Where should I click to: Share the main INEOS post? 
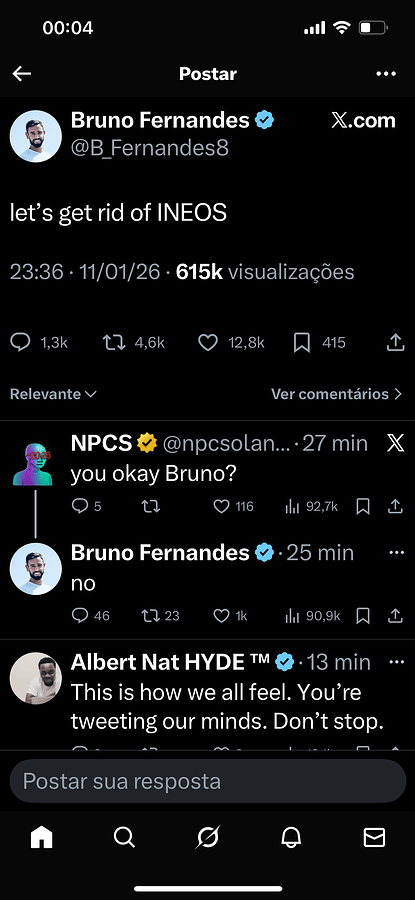[395, 343]
